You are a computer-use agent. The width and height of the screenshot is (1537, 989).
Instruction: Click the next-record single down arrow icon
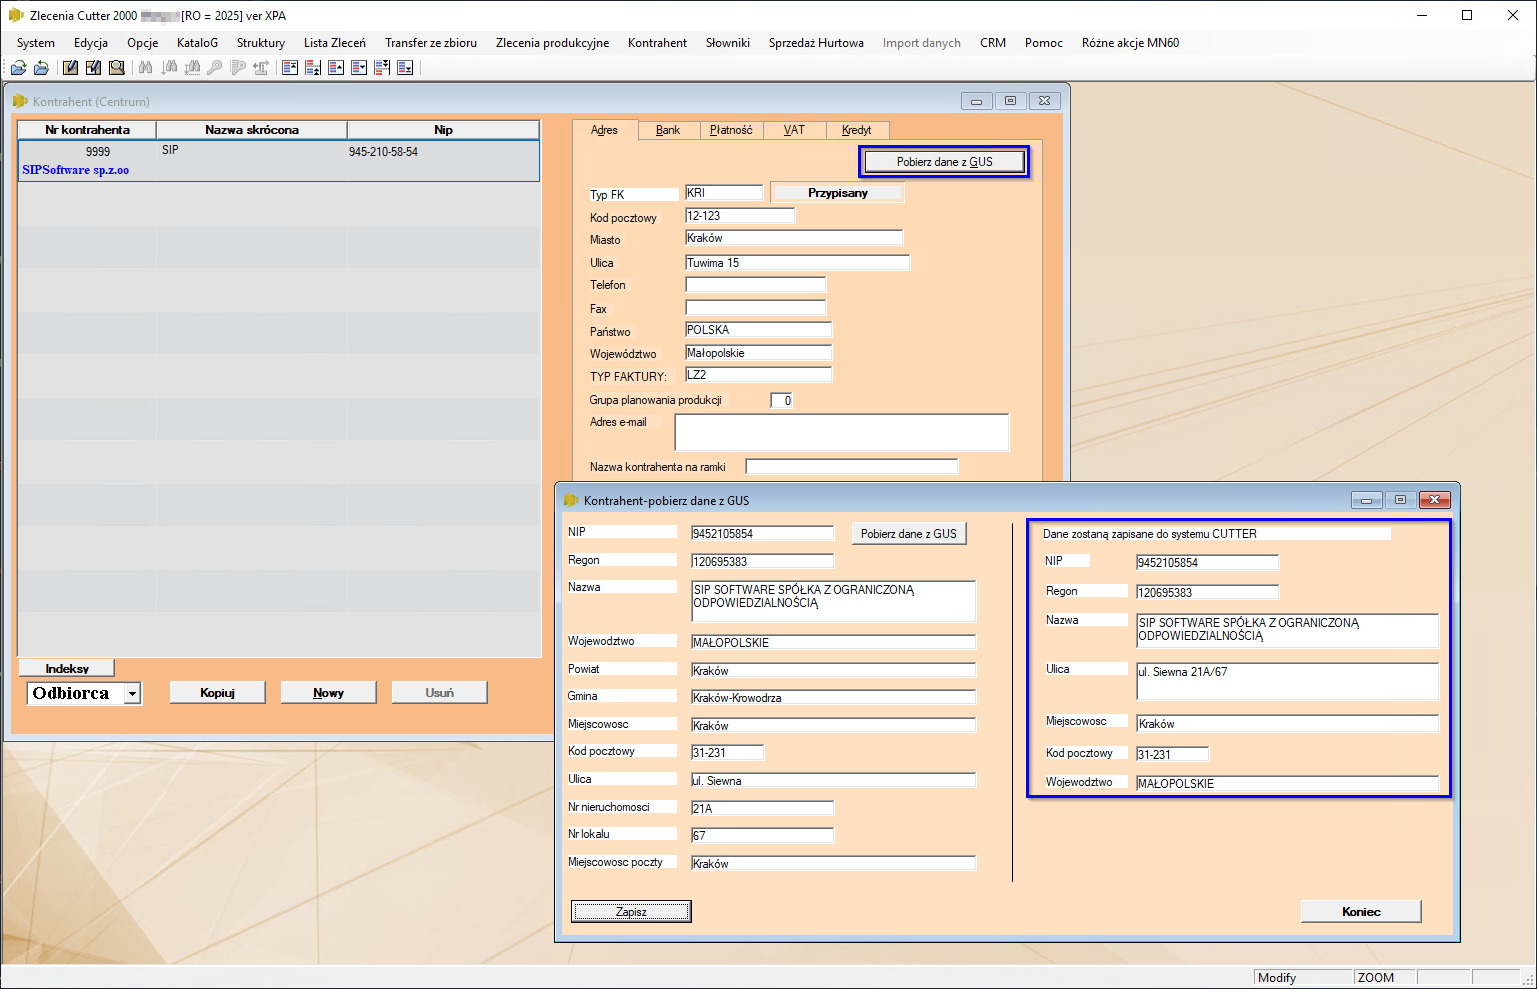click(x=359, y=68)
